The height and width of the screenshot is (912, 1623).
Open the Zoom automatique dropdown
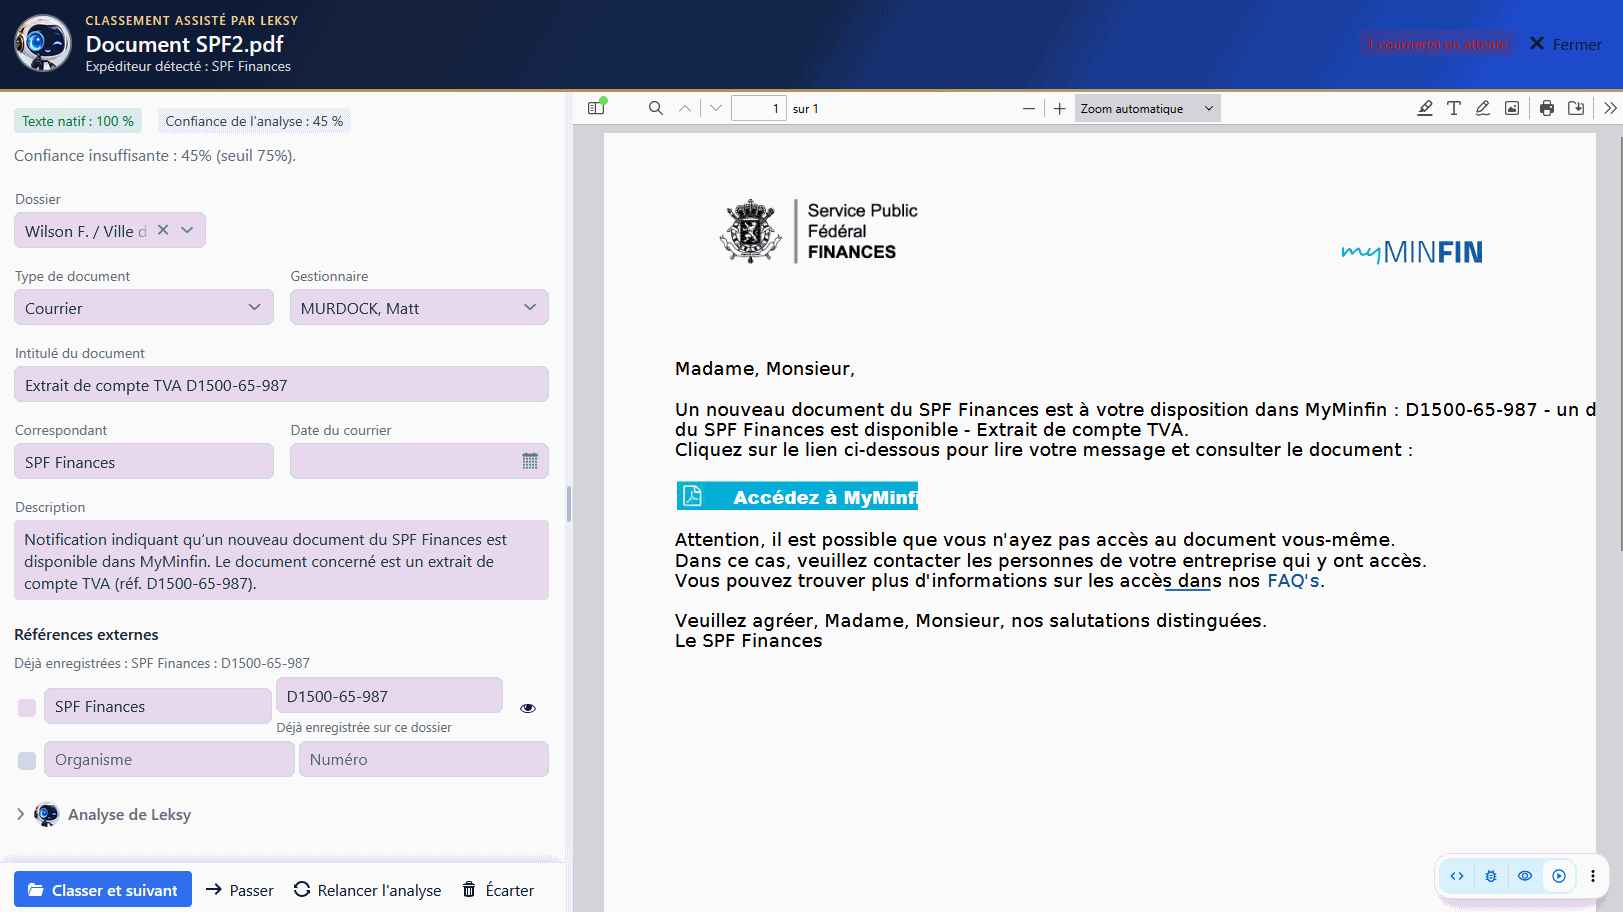click(1147, 108)
